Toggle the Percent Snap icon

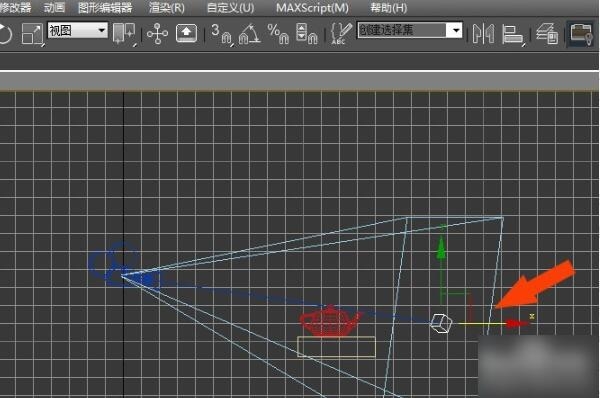tap(278, 34)
